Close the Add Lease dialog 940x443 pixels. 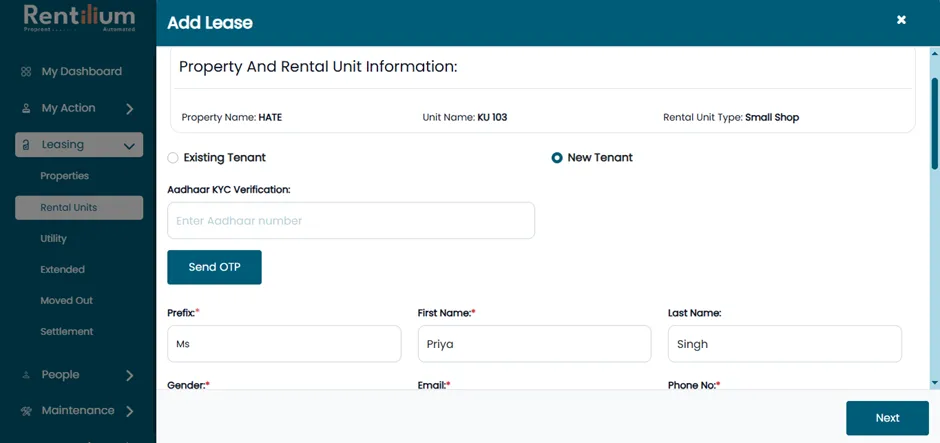(x=901, y=20)
